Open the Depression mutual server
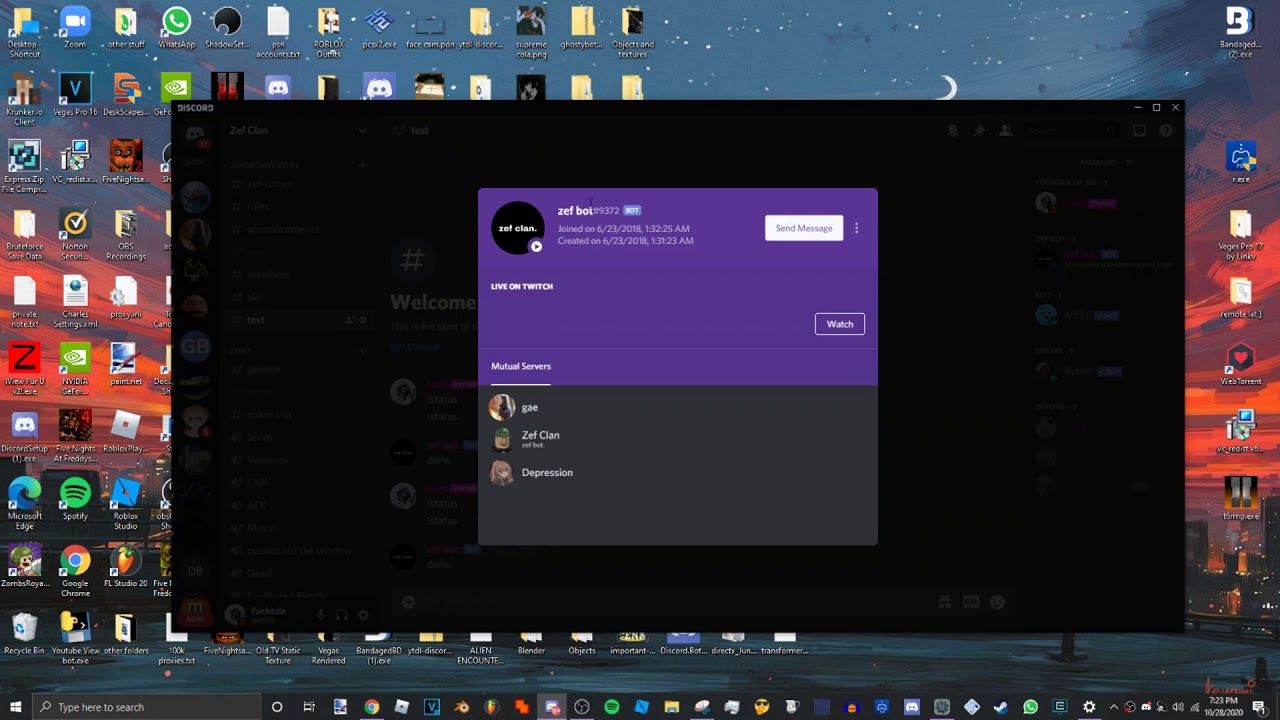 [677, 472]
